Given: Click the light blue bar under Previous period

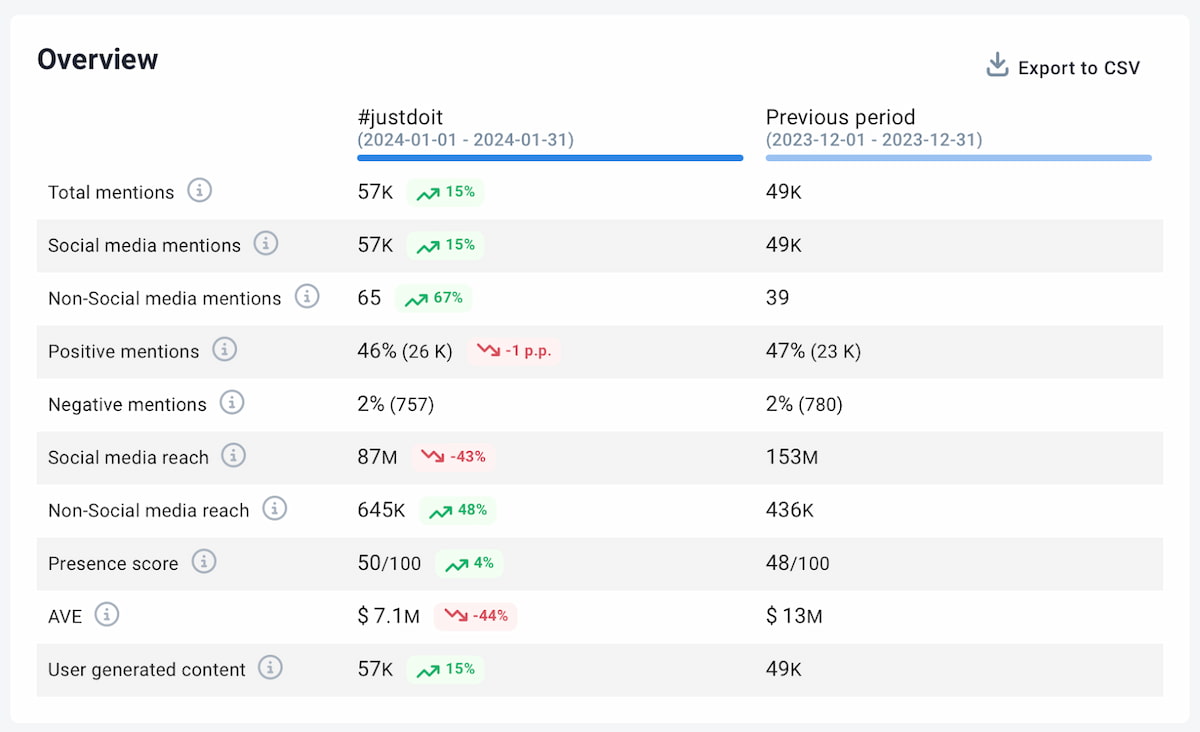Looking at the screenshot, I should [x=958, y=157].
